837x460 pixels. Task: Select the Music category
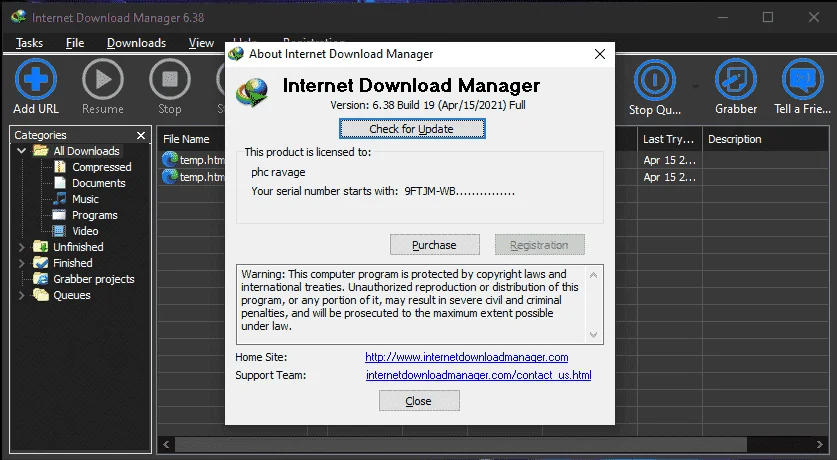pos(85,199)
